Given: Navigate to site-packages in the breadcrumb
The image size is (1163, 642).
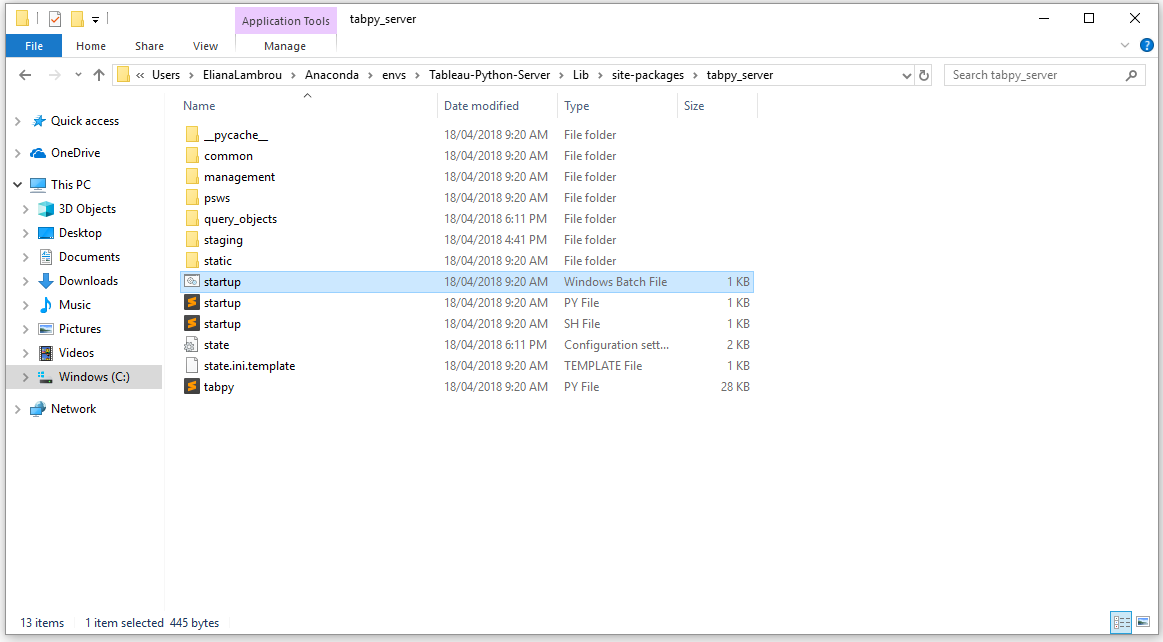Looking at the screenshot, I should coord(648,75).
